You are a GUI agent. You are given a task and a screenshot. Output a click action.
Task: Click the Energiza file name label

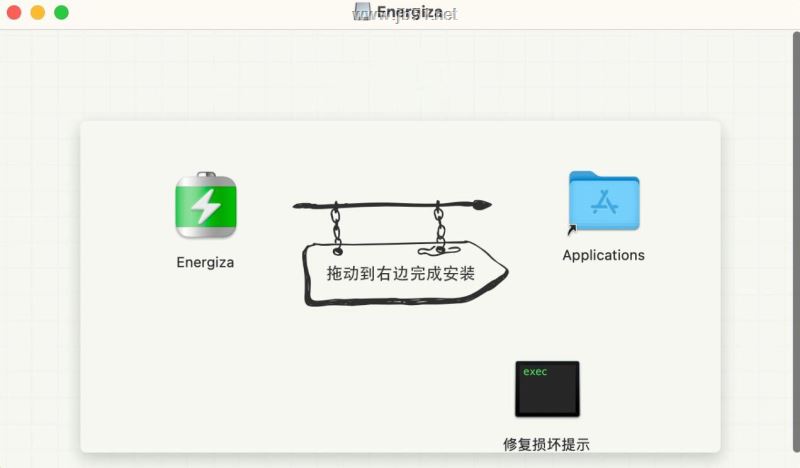tap(205, 262)
